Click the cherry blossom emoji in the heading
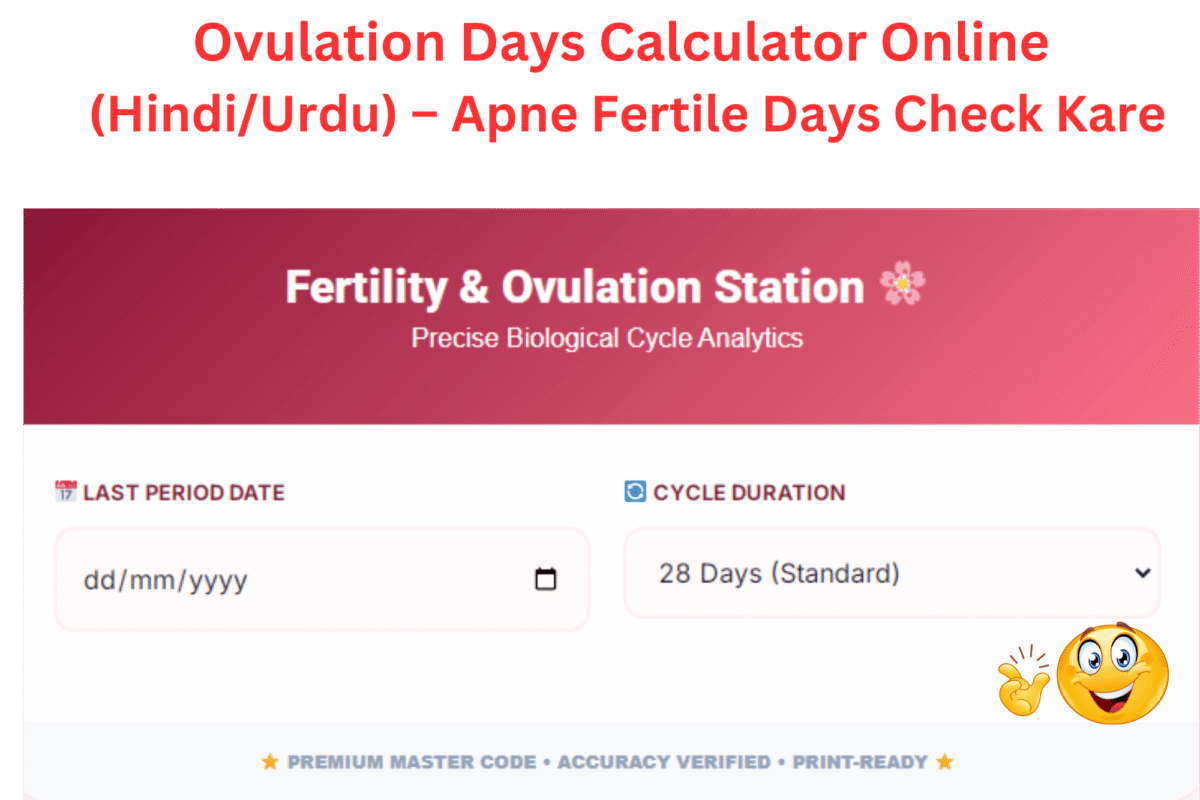Image resolution: width=1200 pixels, height=800 pixels. tap(901, 284)
